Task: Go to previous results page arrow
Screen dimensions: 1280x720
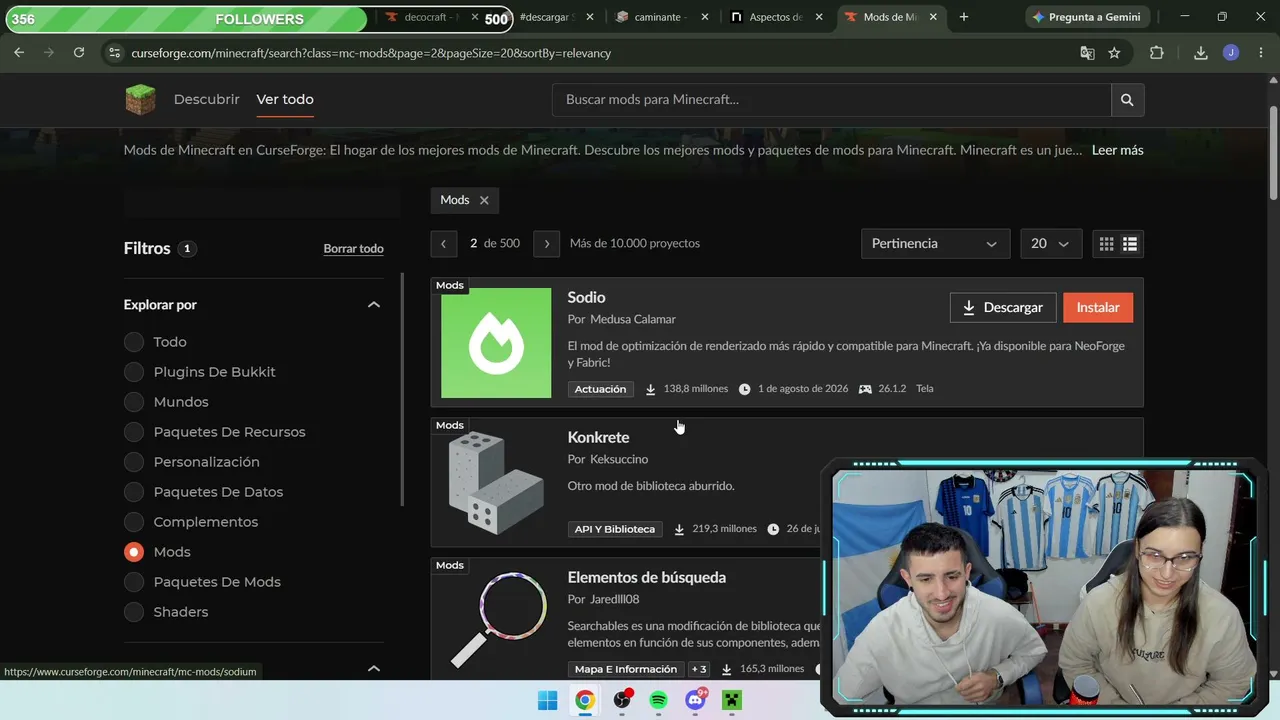Action: click(444, 244)
